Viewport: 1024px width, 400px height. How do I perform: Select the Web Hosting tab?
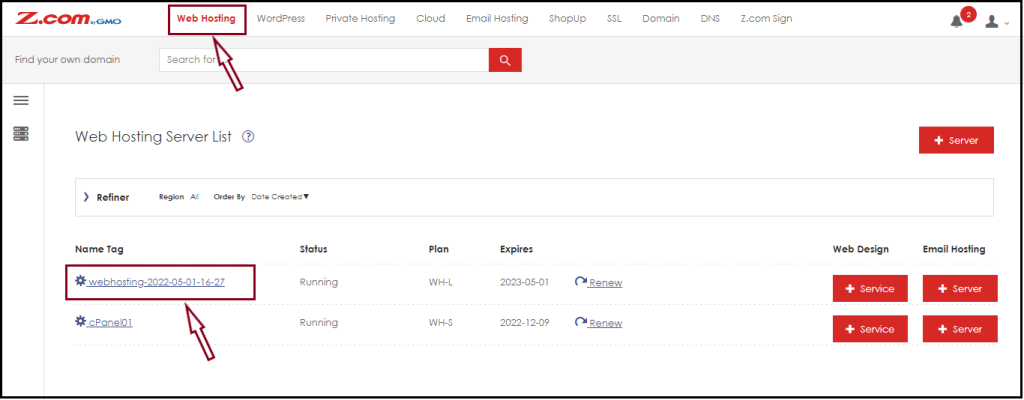coord(206,19)
